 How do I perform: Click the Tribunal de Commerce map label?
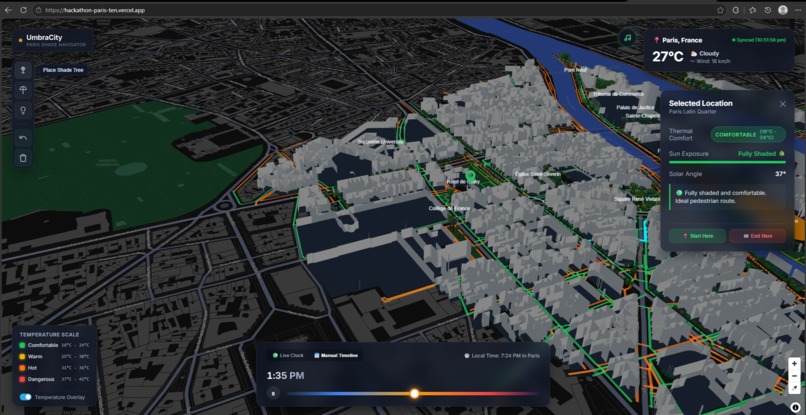coord(618,94)
